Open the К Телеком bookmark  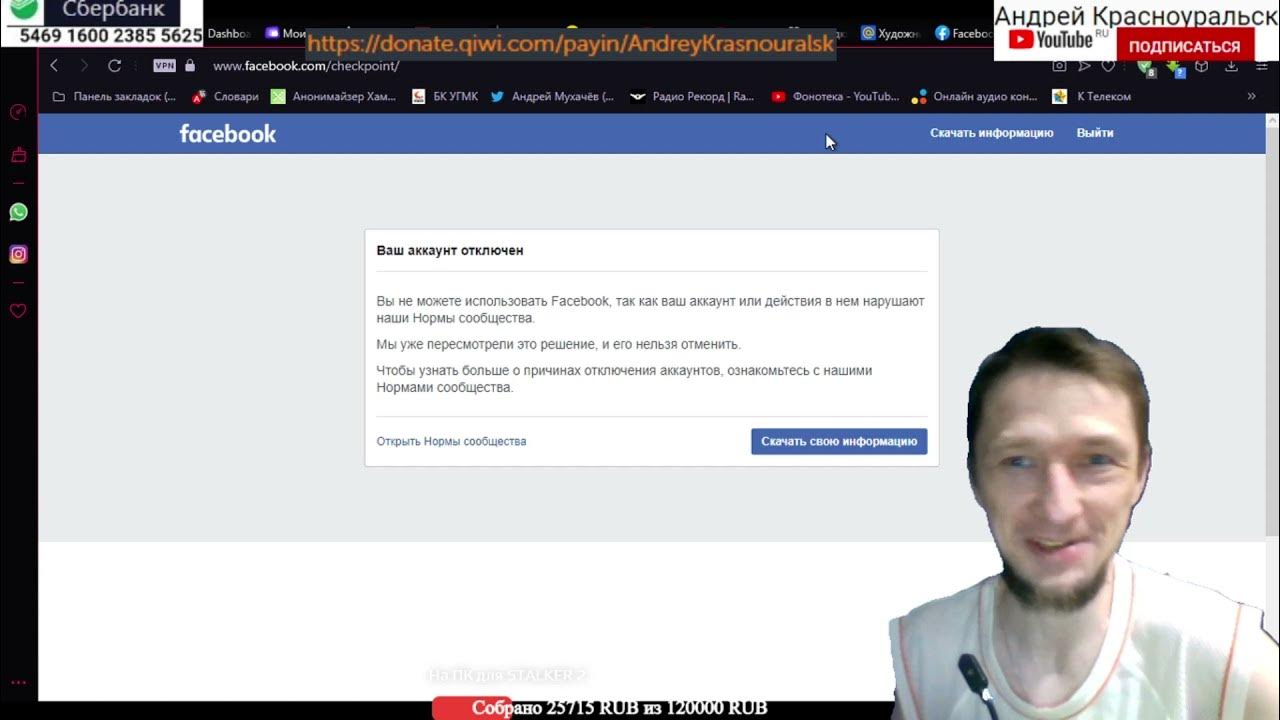pyautogui.click(x=1092, y=97)
